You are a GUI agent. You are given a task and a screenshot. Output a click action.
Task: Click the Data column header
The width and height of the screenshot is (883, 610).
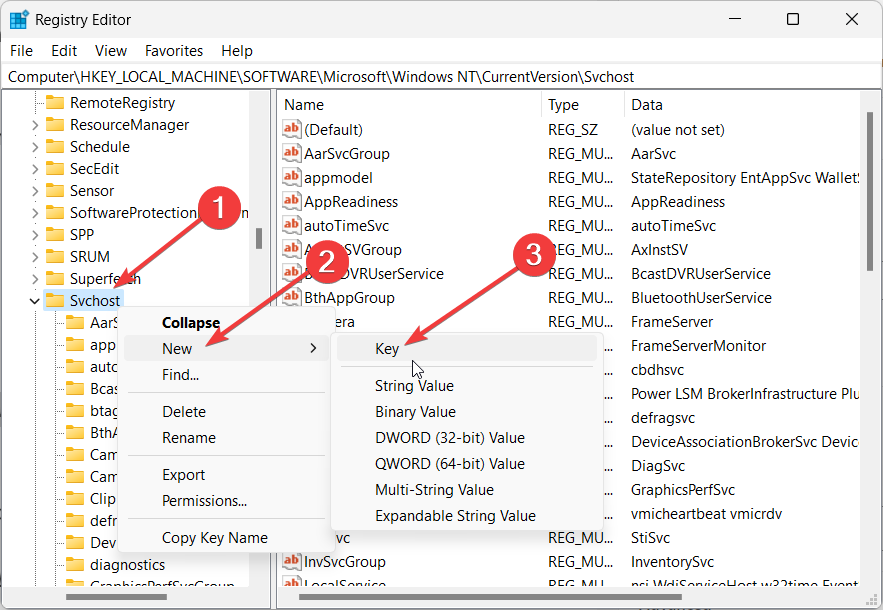742,105
